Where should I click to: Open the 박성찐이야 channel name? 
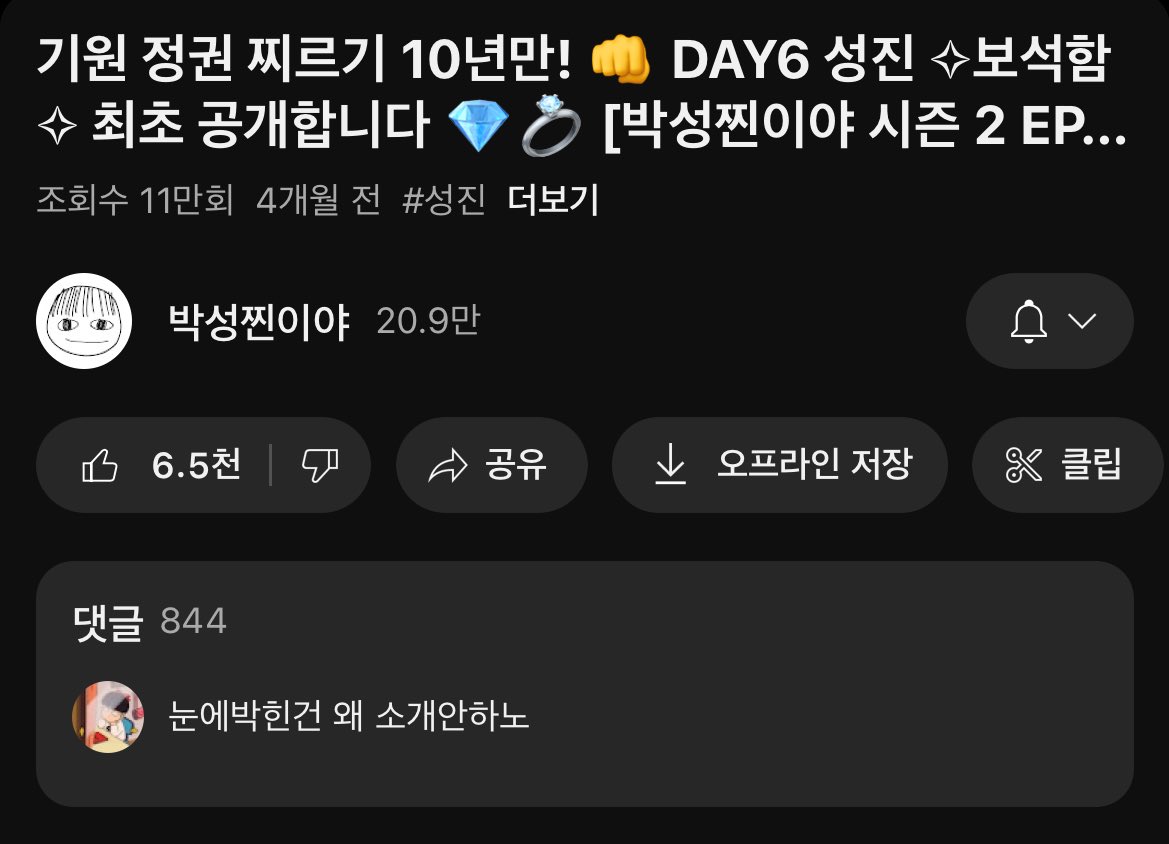259,321
